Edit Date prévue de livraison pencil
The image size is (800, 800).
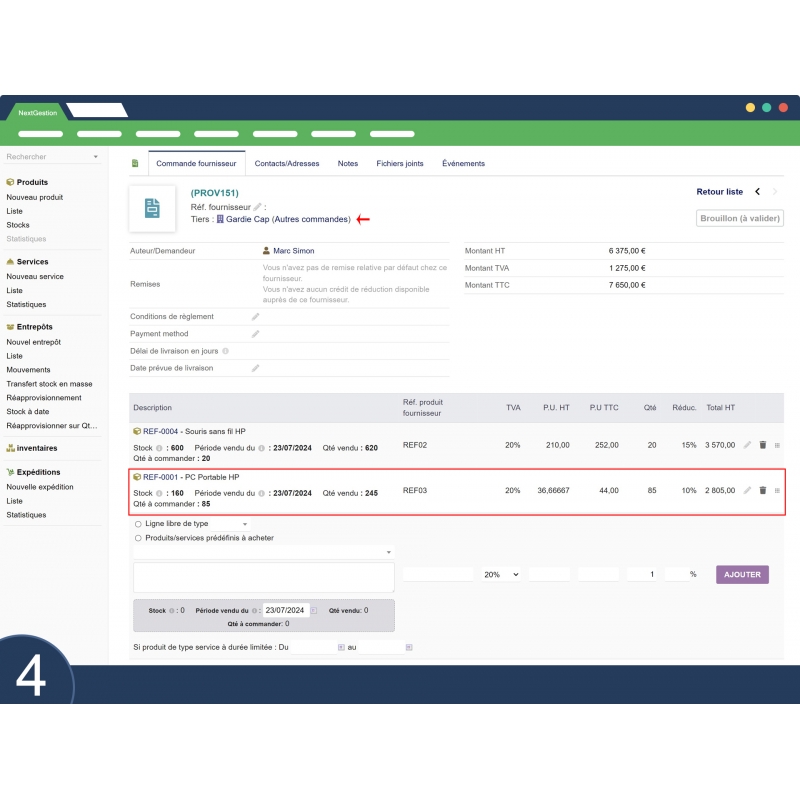point(256,368)
